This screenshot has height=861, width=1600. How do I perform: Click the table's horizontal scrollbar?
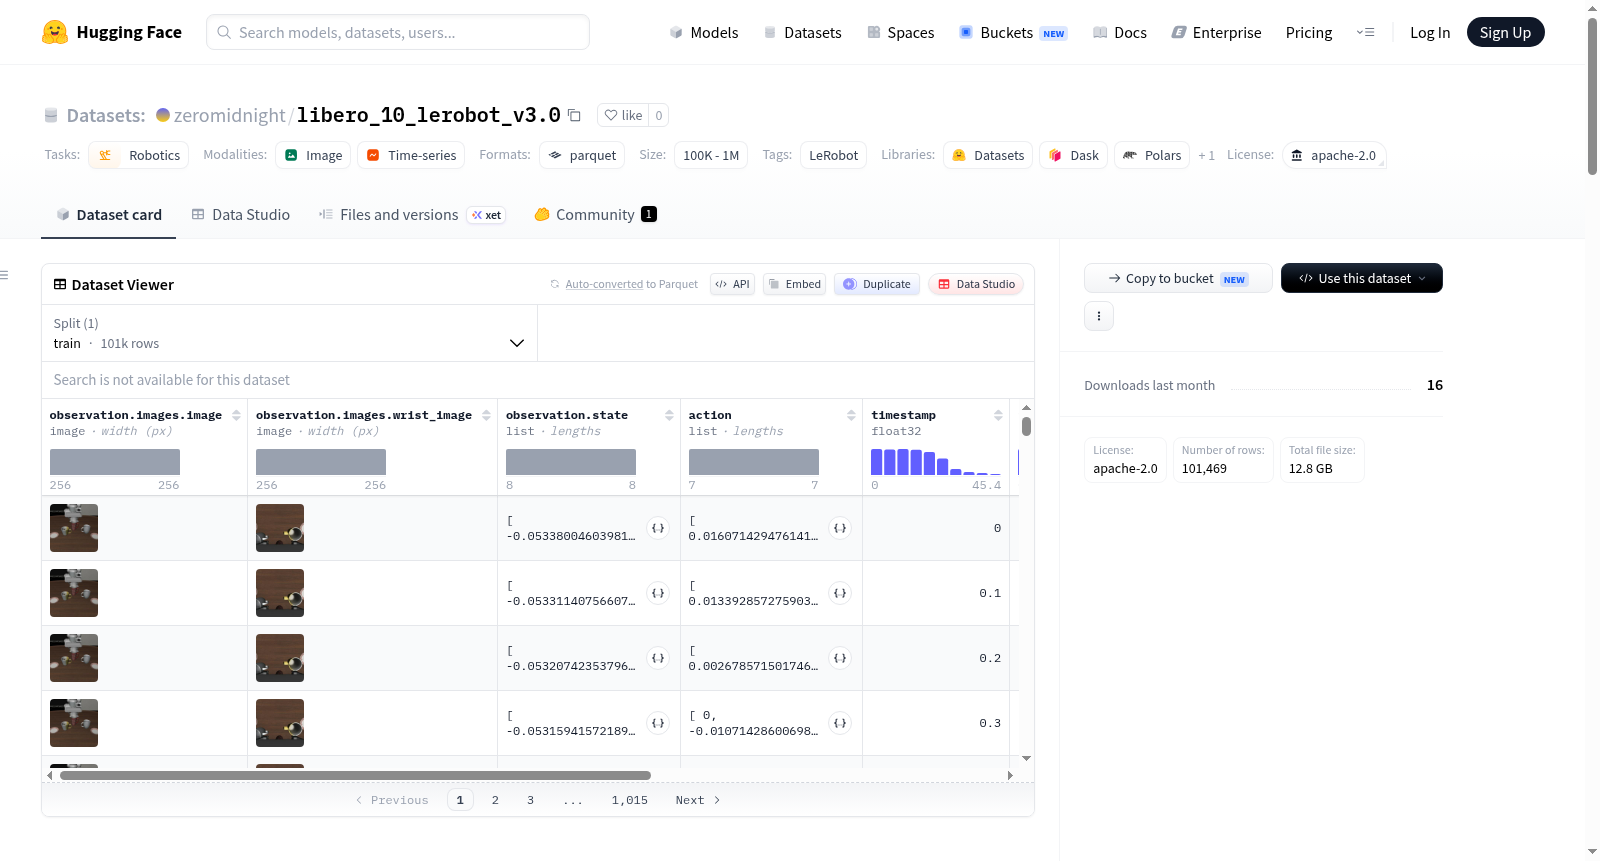pos(355,775)
